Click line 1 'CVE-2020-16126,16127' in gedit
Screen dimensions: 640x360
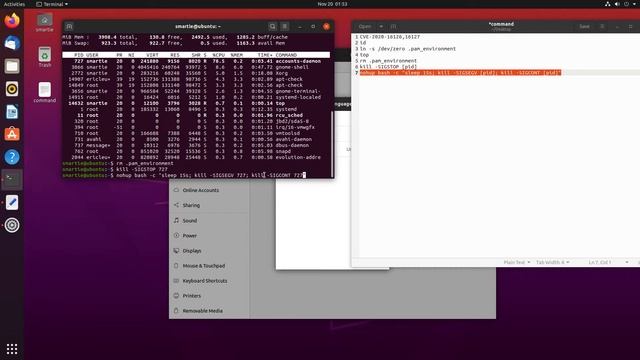tap(389, 37)
